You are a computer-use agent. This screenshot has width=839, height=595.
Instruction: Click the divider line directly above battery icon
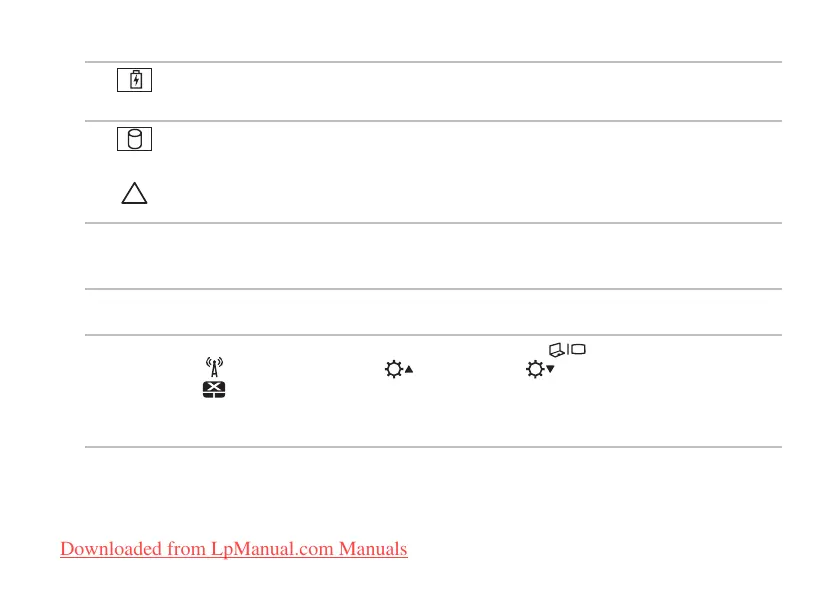pos(432,62)
